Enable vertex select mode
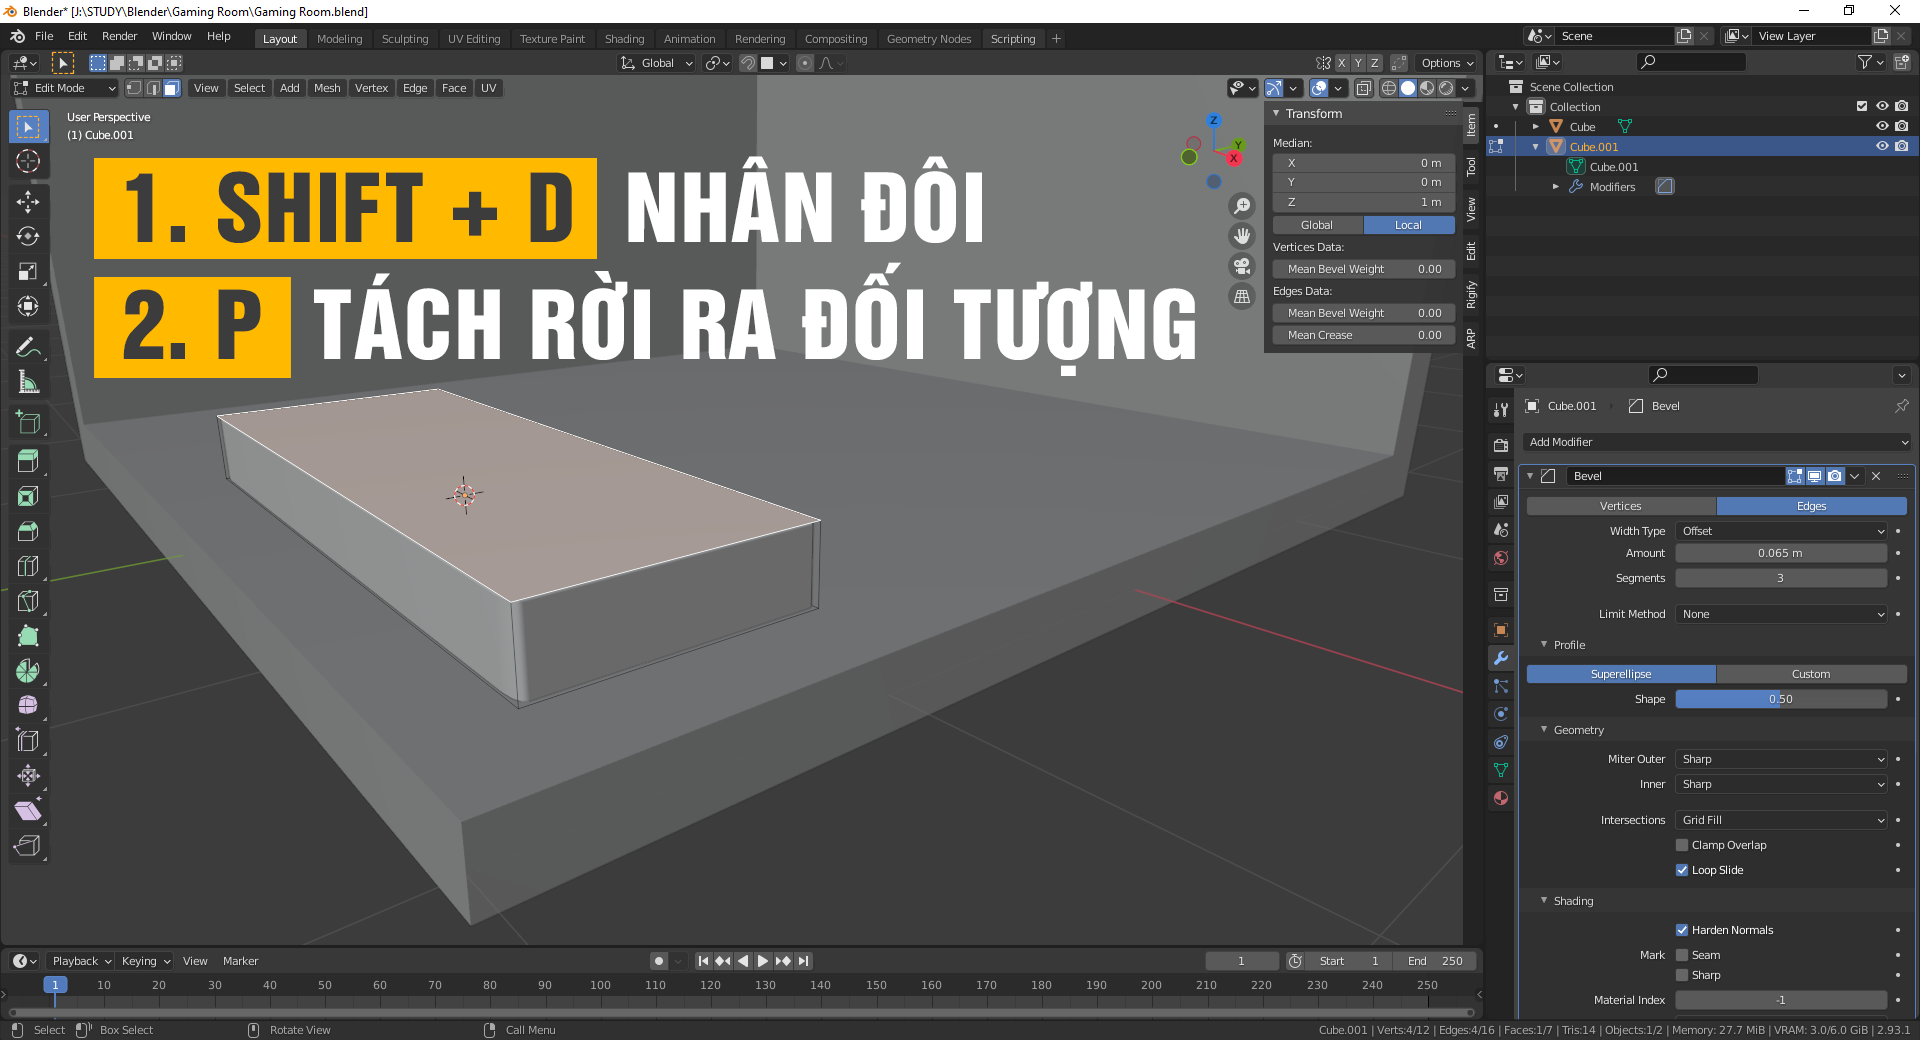This screenshot has width=1920, height=1040. (x=134, y=88)
